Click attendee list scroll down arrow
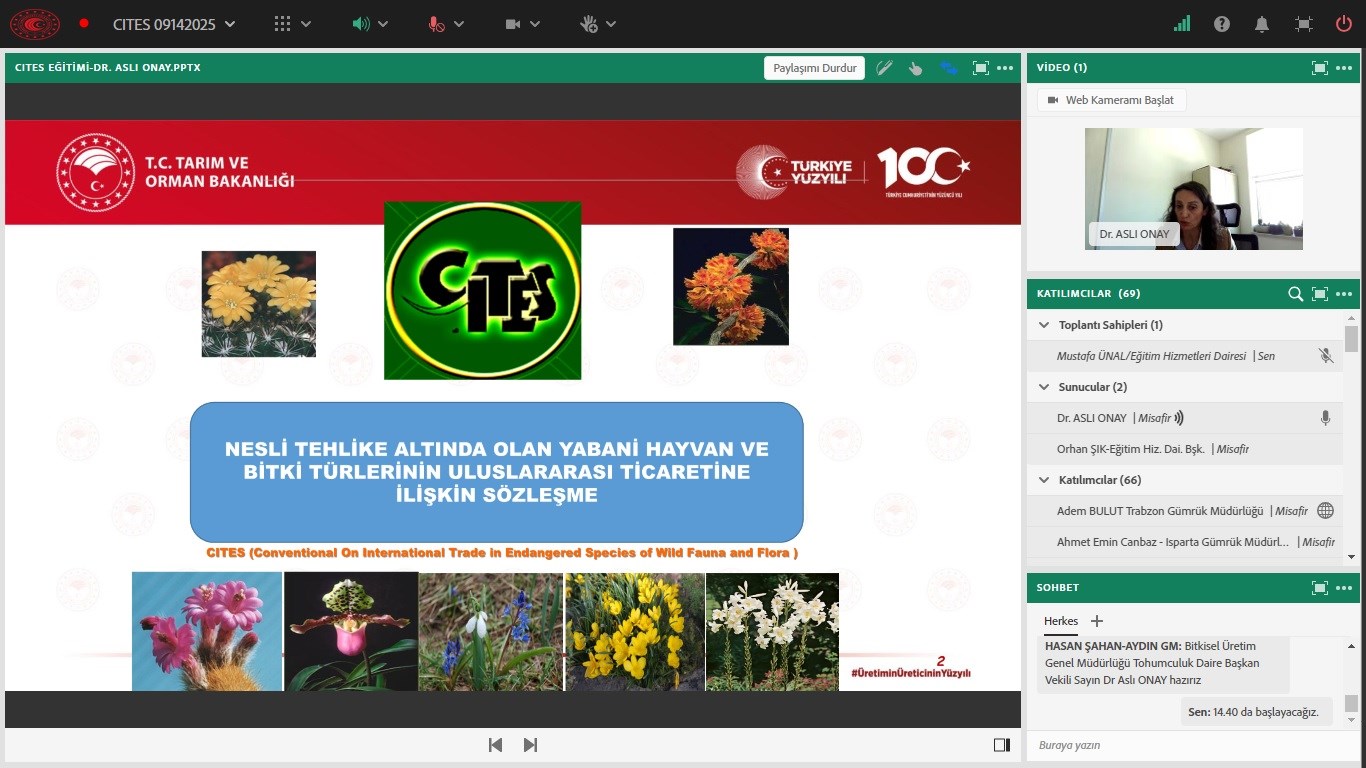Image resolution: width=1366 pixels, height=768 pixels. tap(1351, 556)
